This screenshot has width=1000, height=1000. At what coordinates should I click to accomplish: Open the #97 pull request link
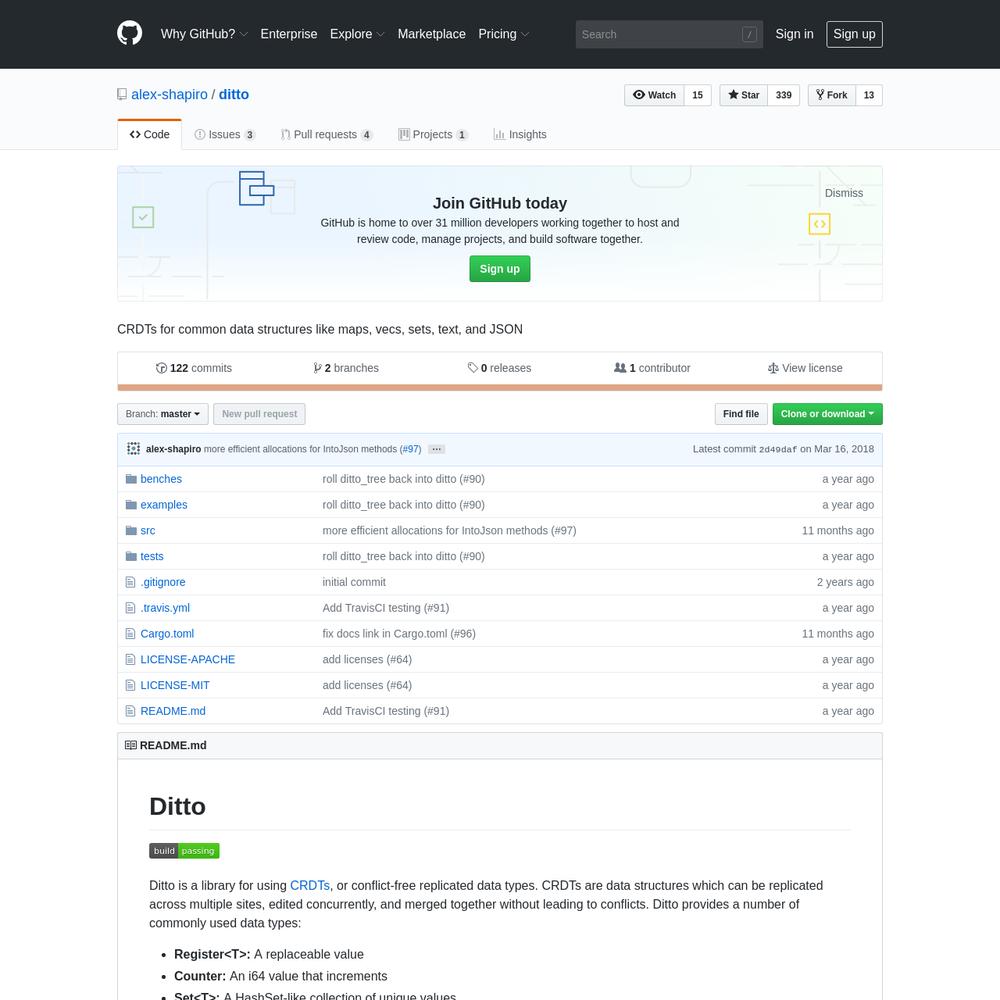pos(410,449)
